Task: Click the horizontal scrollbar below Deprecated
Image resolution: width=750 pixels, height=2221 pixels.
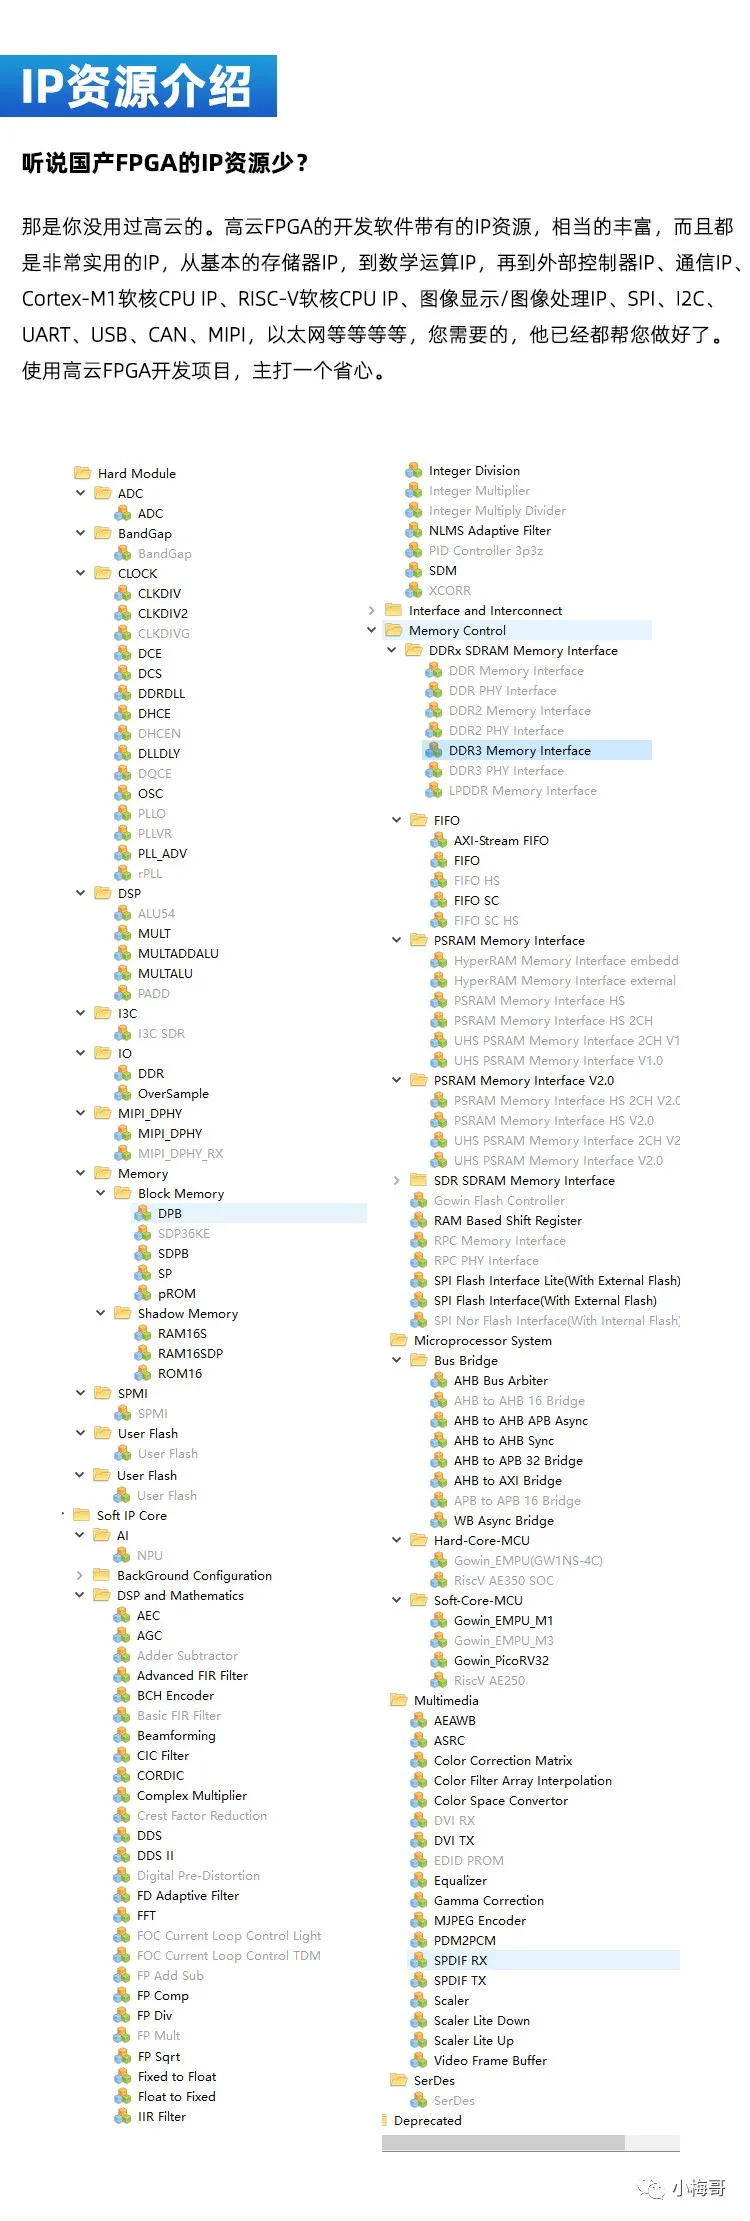Action: [503, 2142]
